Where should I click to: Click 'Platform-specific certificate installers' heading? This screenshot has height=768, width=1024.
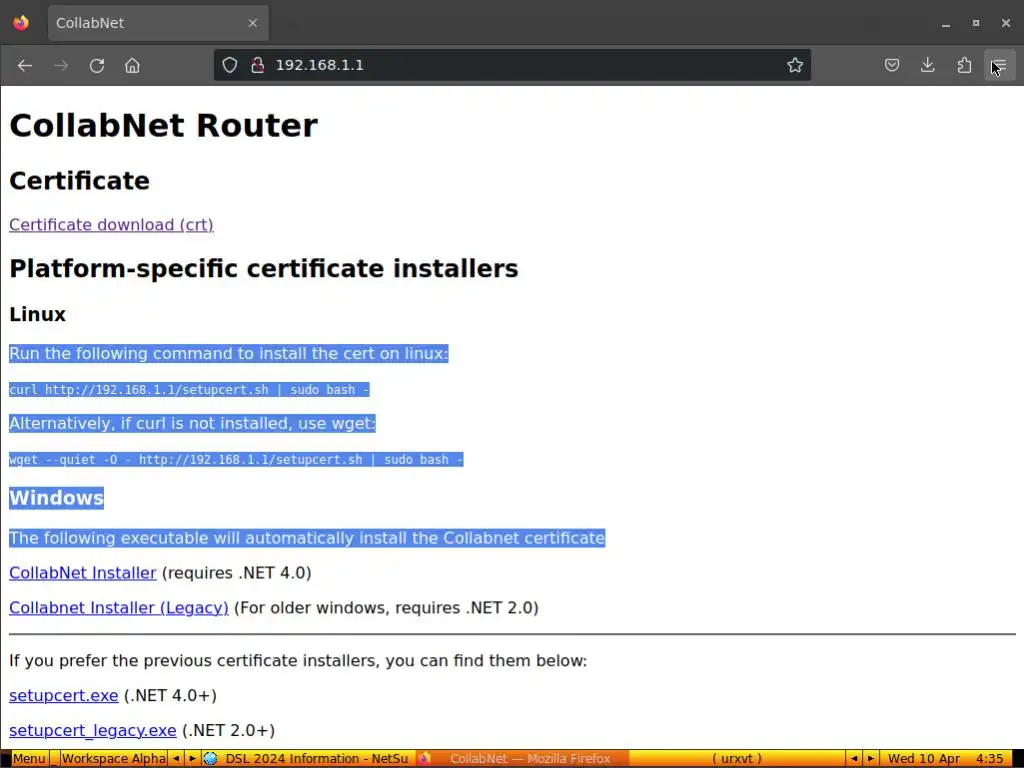(264, 268)
